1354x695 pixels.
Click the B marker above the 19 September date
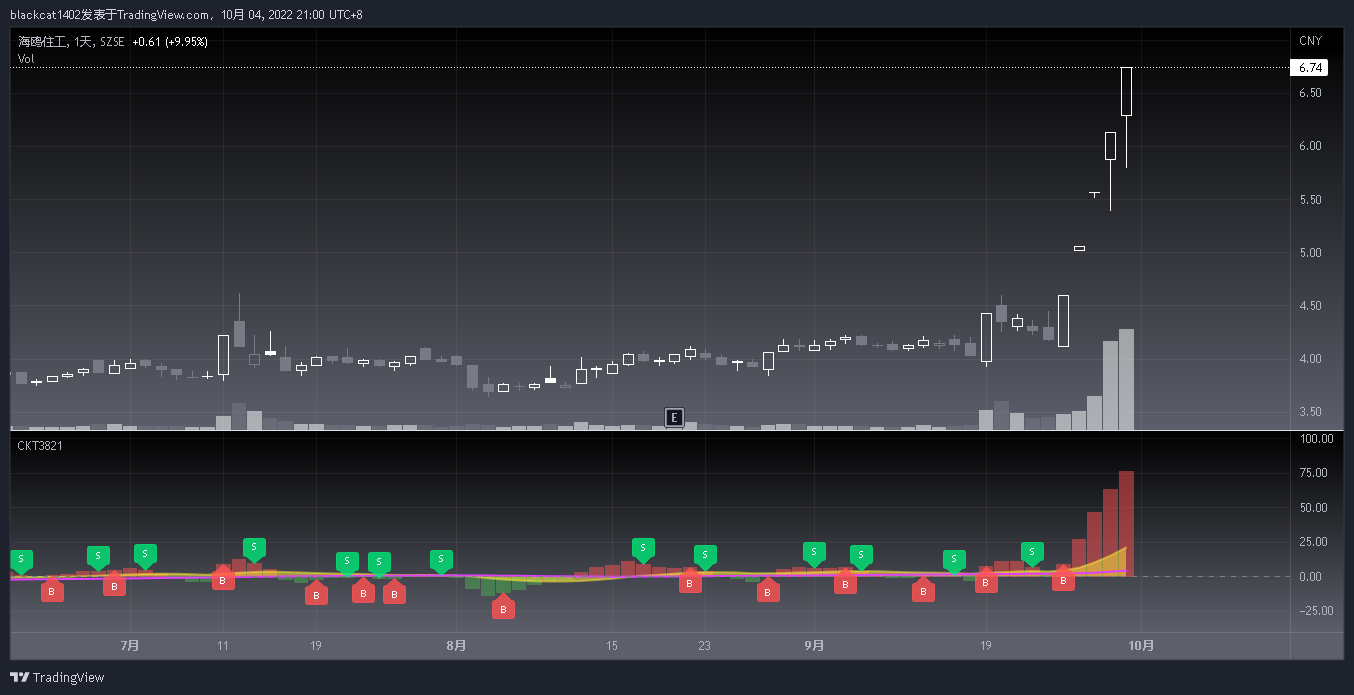click(x=986, y=580)
